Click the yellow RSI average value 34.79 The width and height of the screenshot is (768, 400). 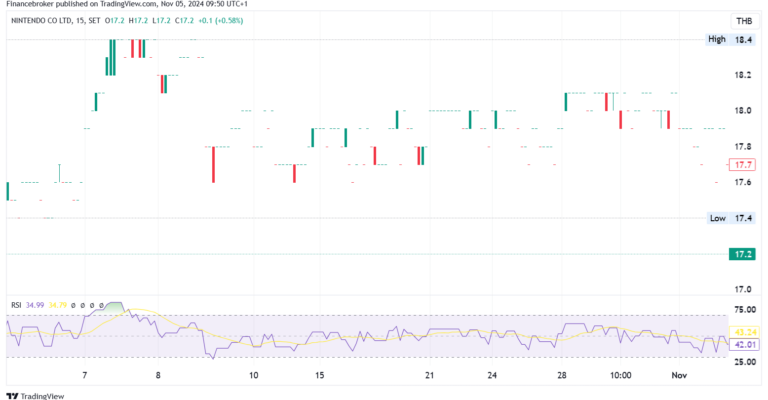point(57,305)
